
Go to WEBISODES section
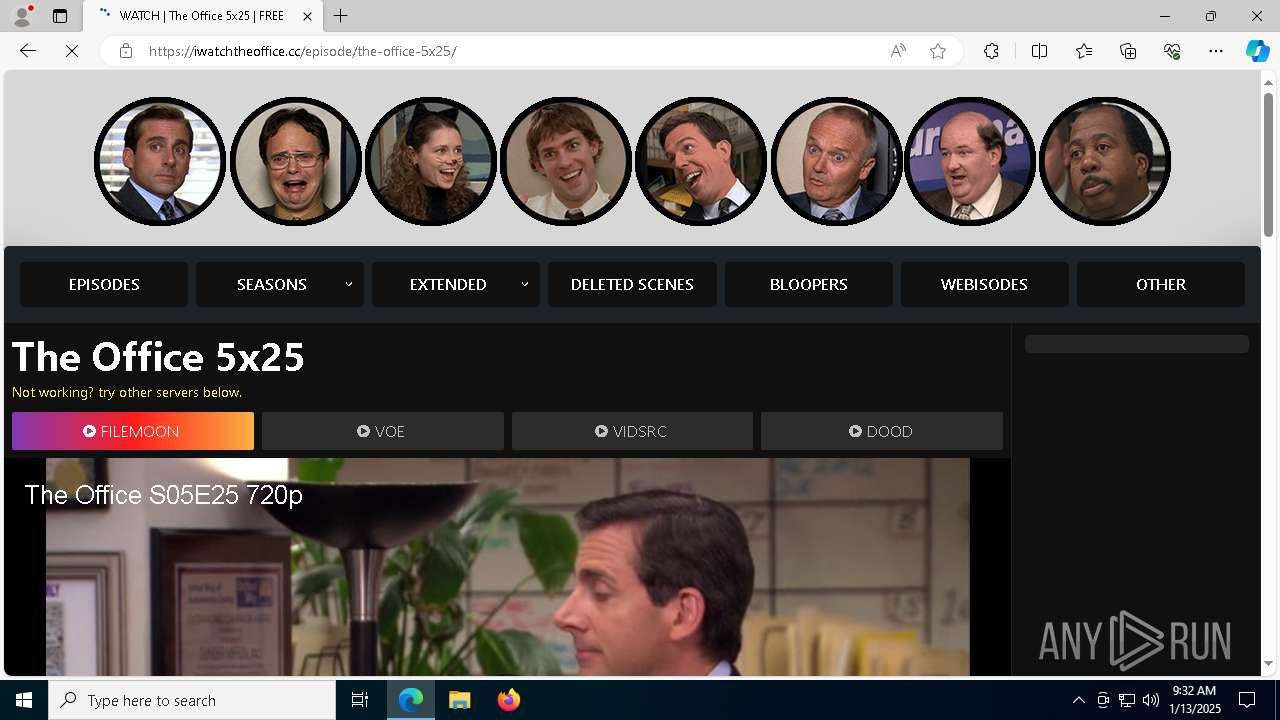tap(984, 284)
